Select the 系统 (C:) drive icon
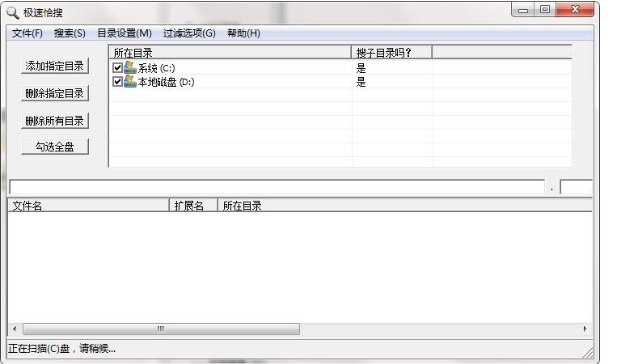The width and height of the screenshot is (621, 364). pos(130,68)
